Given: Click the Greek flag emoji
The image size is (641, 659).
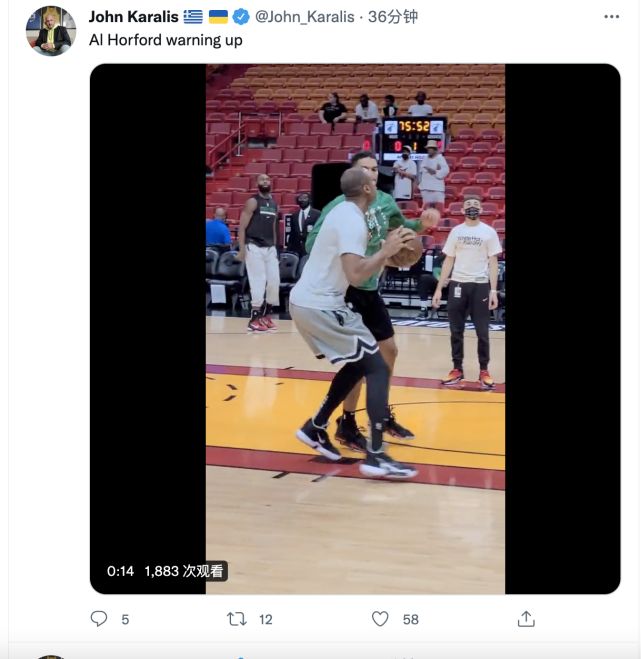Looking at the screenshot, I should (x=193, y=17).
